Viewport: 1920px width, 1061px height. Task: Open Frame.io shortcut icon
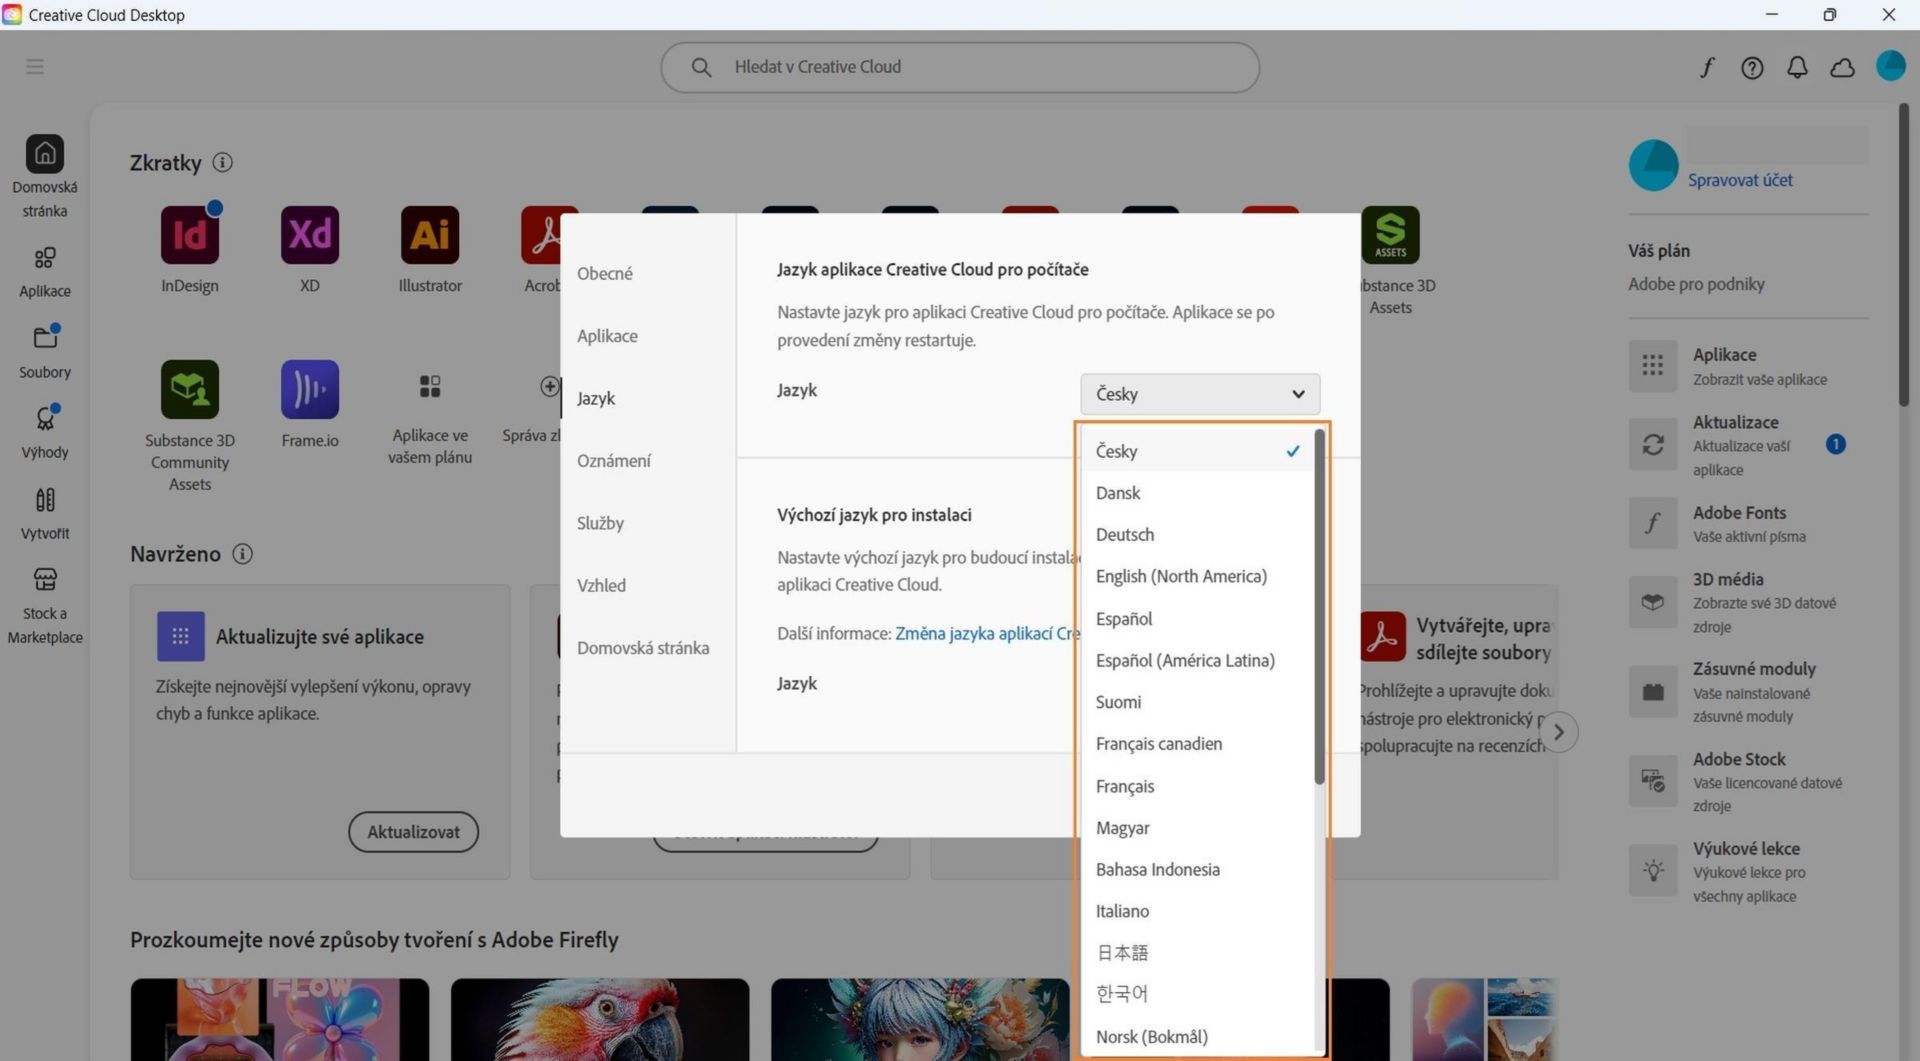[x=310, y=389]
